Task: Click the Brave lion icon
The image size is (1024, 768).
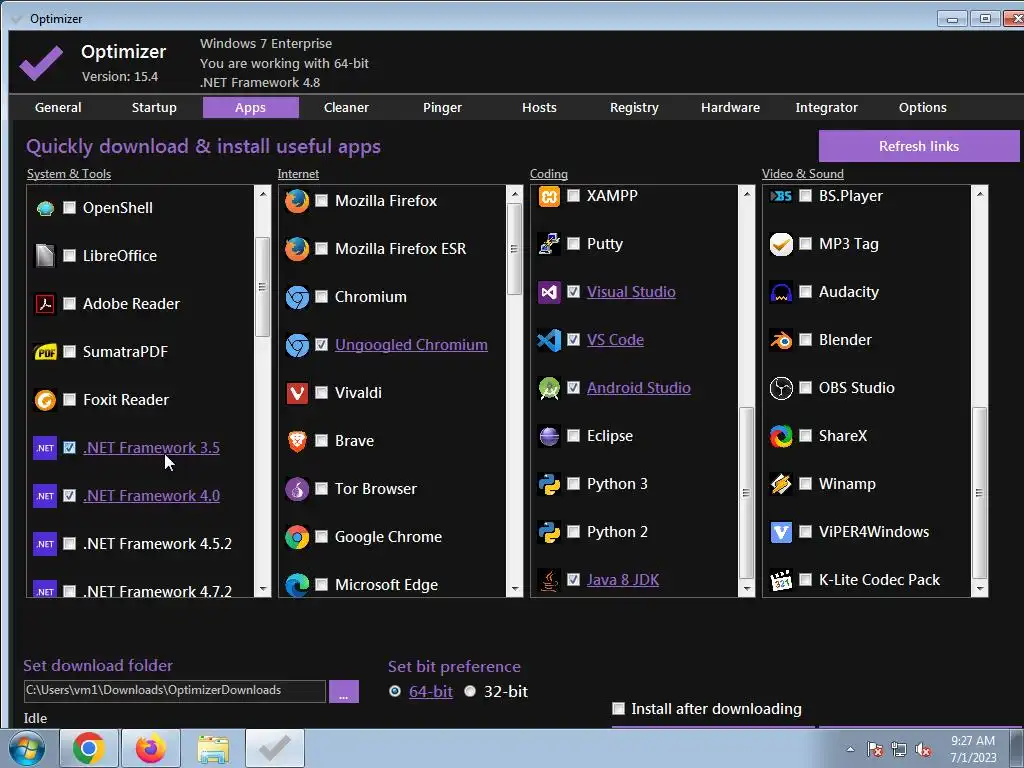Action: (297, 441)
